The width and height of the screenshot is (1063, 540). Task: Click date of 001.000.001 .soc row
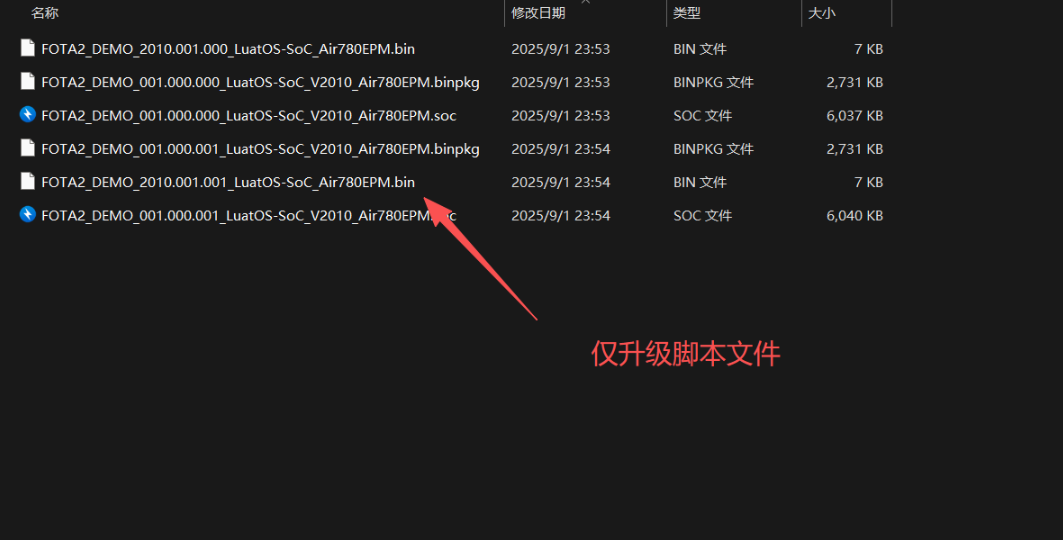click(561, 215)
